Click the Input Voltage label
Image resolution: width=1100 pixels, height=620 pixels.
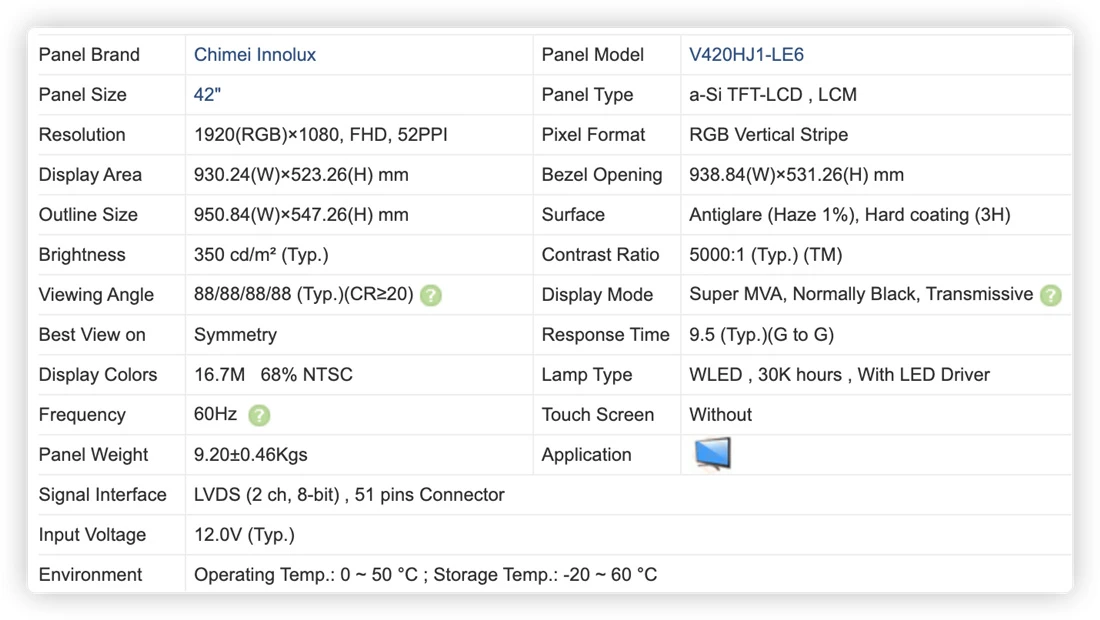click(92, 534)
